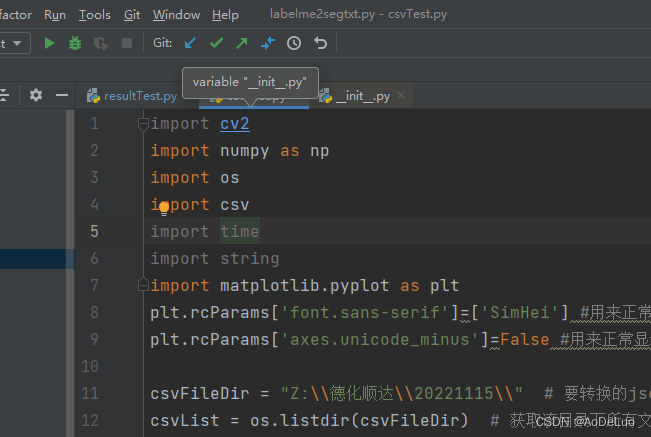Click 'csvList' variable on line 12
651x437 pixels.
185,420
